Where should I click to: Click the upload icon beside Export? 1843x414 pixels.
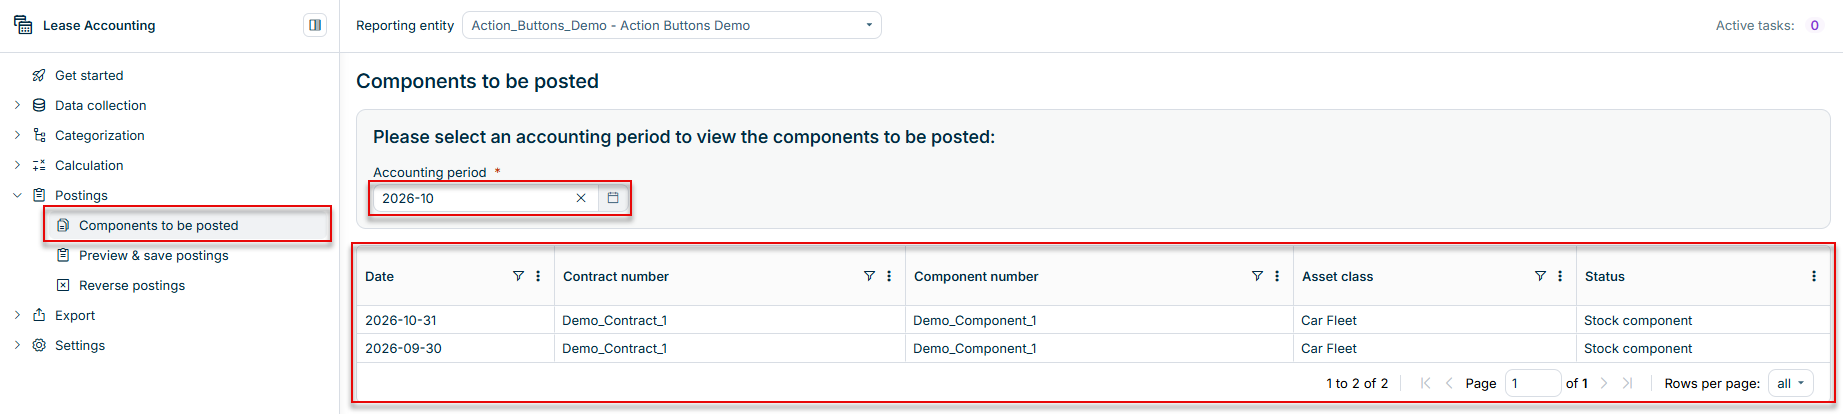(39, 315)
